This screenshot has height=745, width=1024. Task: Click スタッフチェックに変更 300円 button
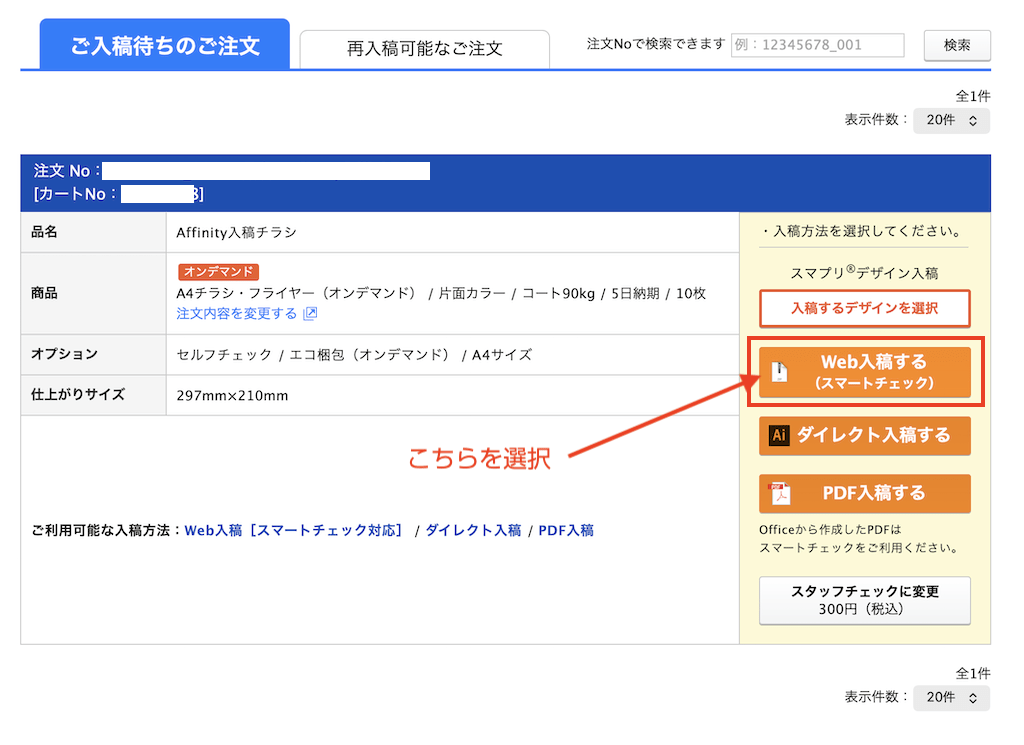click(864, 600)
